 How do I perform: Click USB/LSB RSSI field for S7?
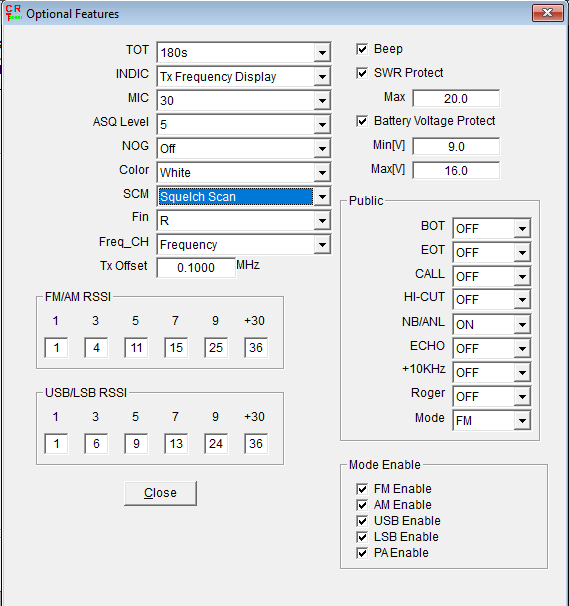click(176, 443)
